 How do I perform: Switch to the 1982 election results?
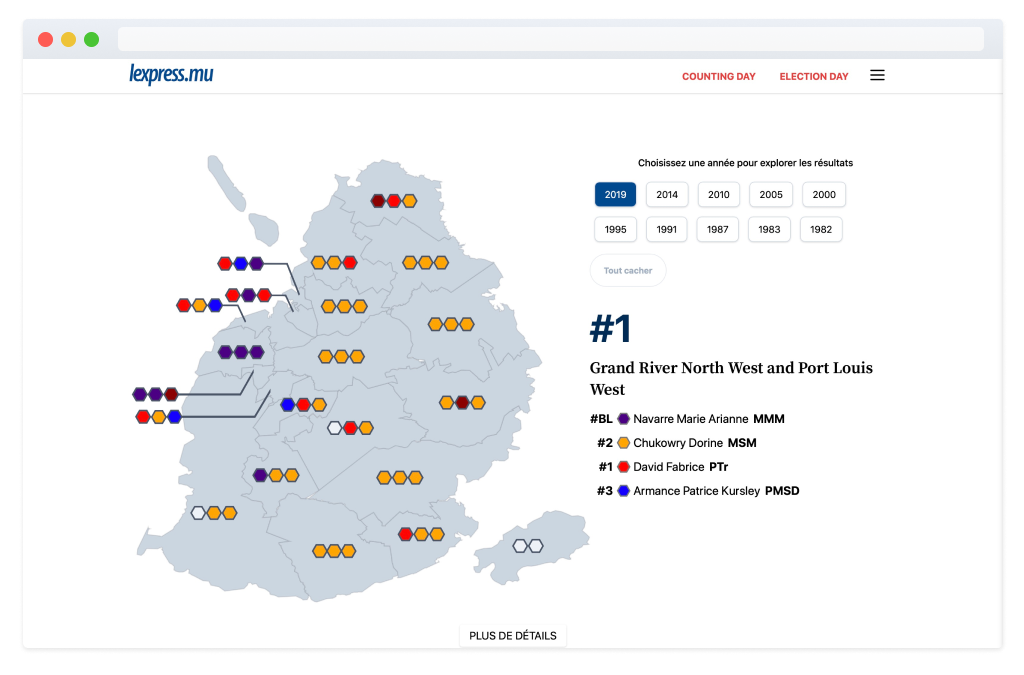tap(821, 229)
